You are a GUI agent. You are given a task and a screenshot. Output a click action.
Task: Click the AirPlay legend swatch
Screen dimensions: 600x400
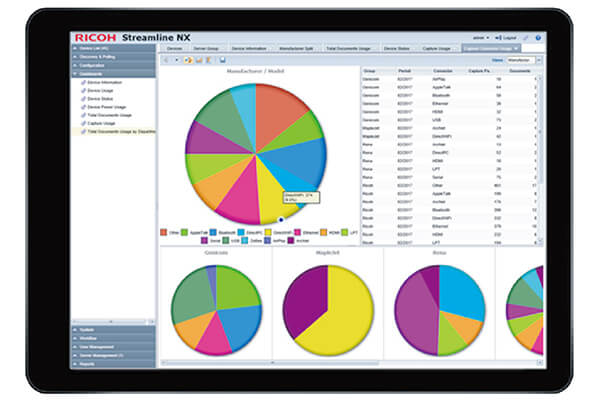pos(267,241)
